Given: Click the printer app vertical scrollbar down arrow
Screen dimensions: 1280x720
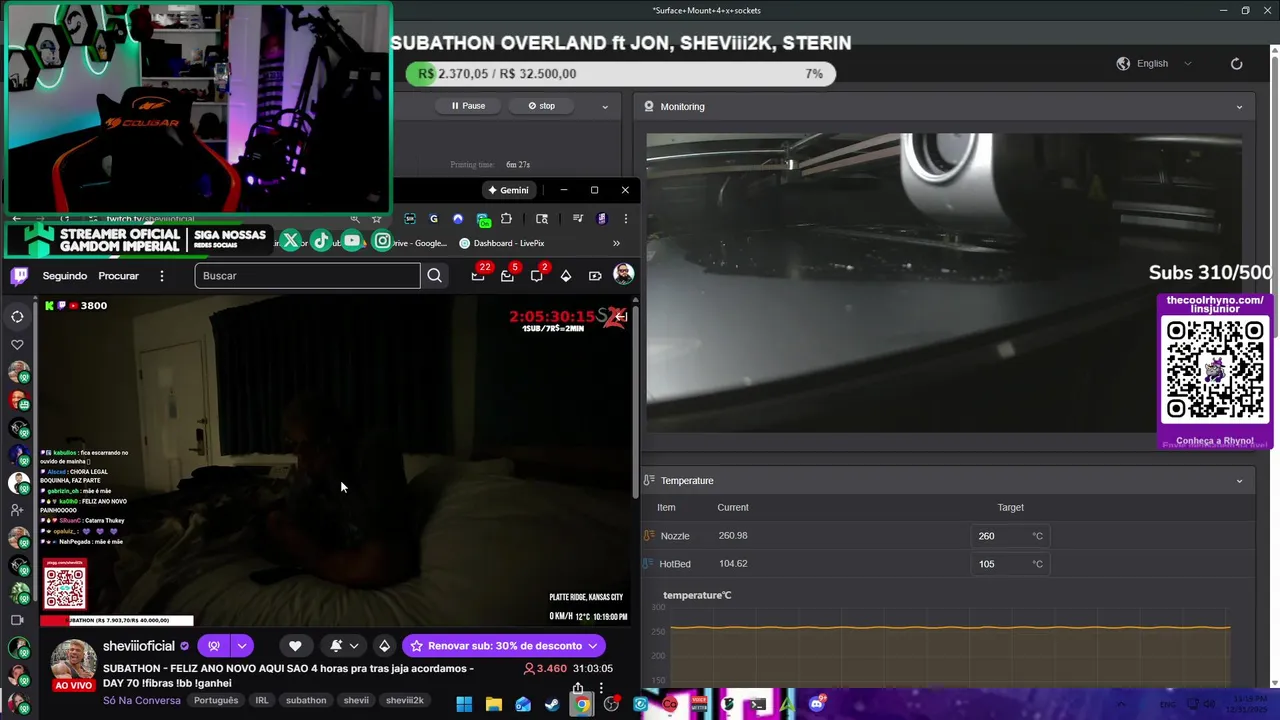Looking at the screenshot, I should [1274, 683].
